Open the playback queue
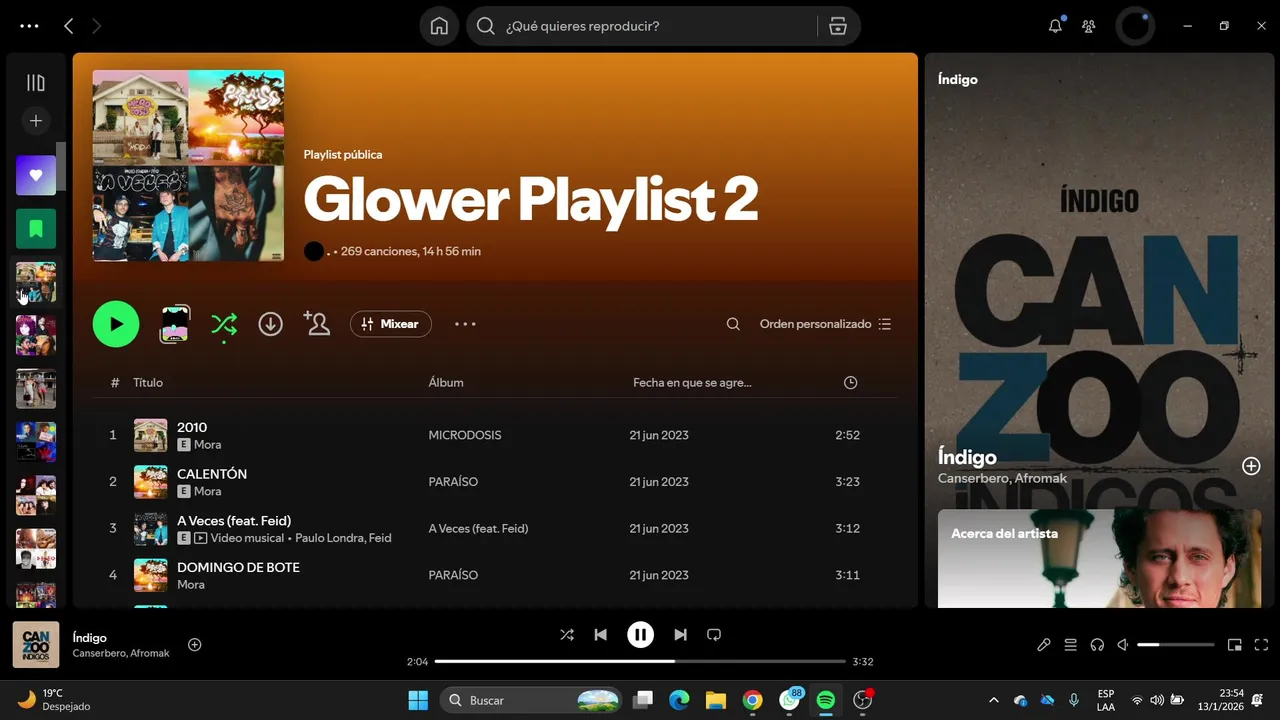This screenshot has width=1280, height=720. (1071, 645)
